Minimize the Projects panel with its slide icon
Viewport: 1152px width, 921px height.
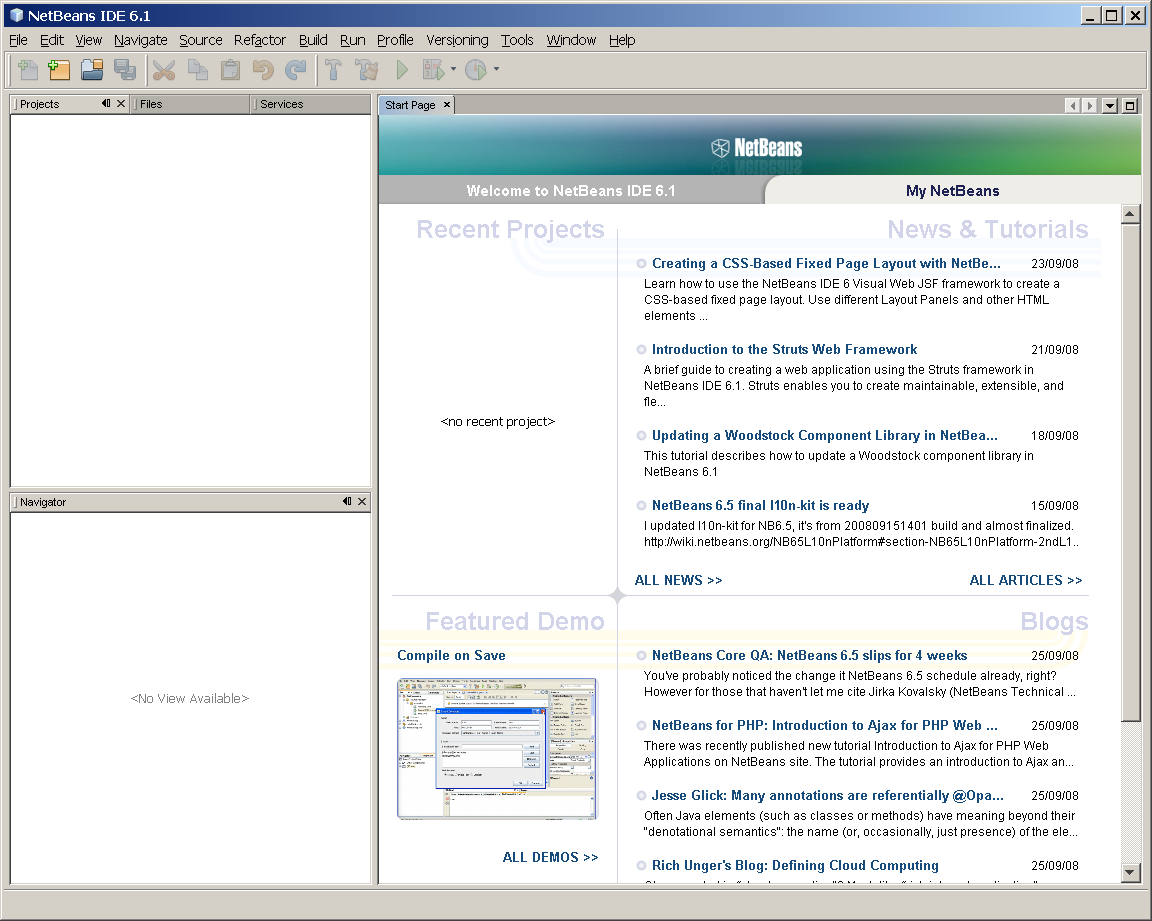point(106,104)
